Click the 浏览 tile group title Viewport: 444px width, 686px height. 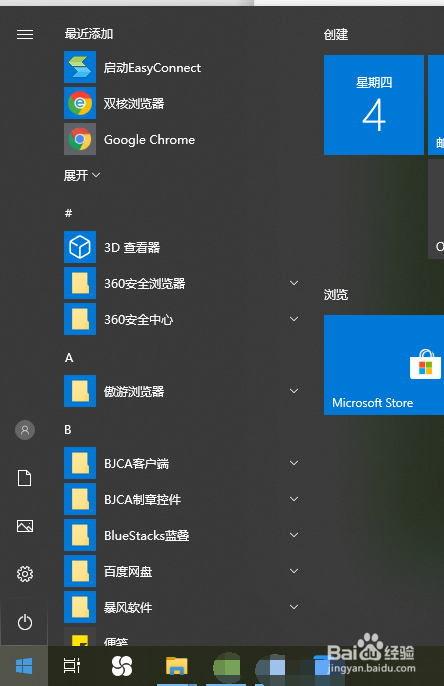pyautogui.click(x=336, y=294)
